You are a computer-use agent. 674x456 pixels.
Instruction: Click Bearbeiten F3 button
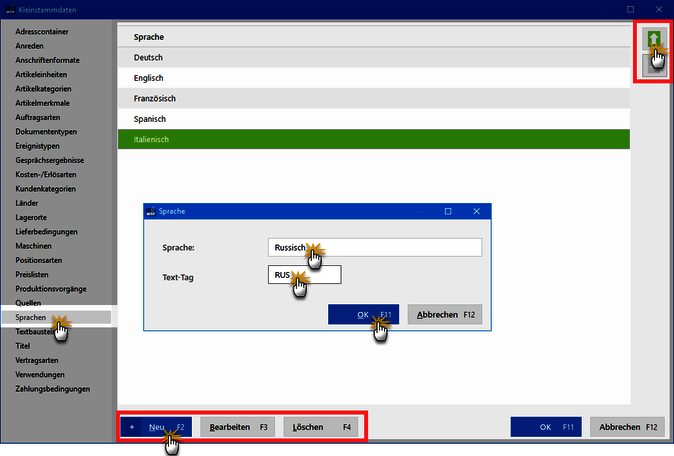tap(238, 427)
